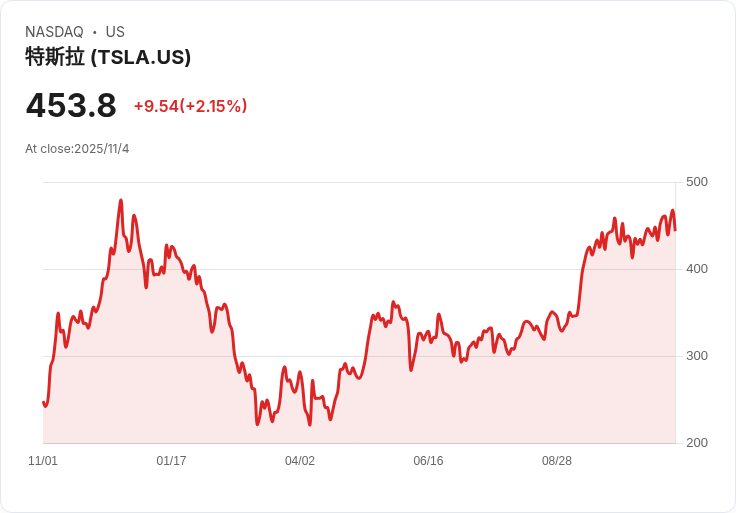Click the 04/02 x-axis date label
This screenshot has width=736, height=513.
[x=299, y=461]
